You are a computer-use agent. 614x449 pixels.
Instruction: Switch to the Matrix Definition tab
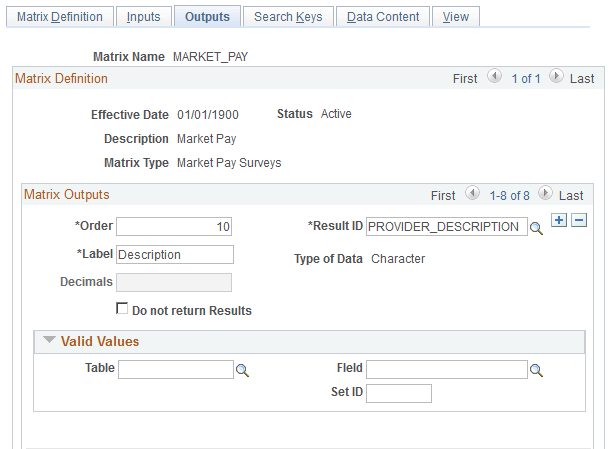point(60,17)
